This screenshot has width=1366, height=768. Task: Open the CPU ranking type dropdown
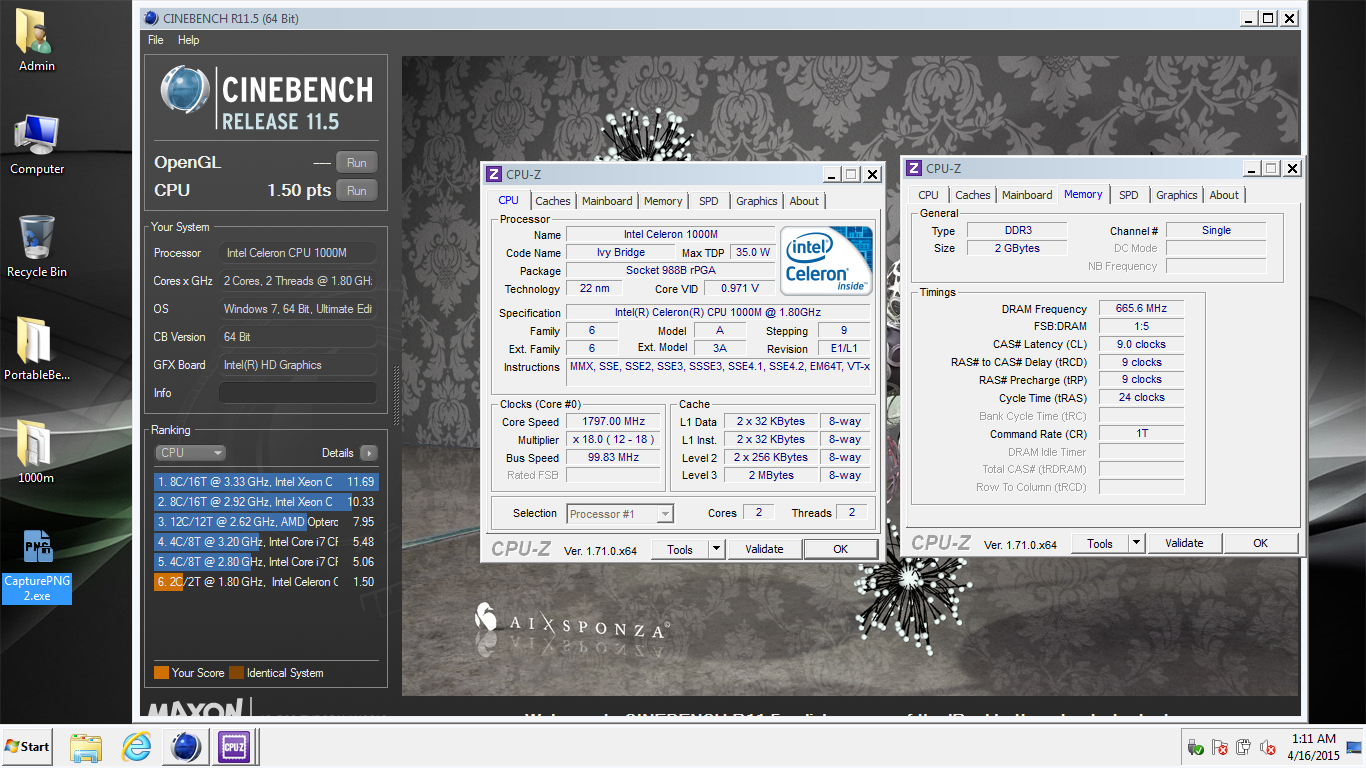191,453
